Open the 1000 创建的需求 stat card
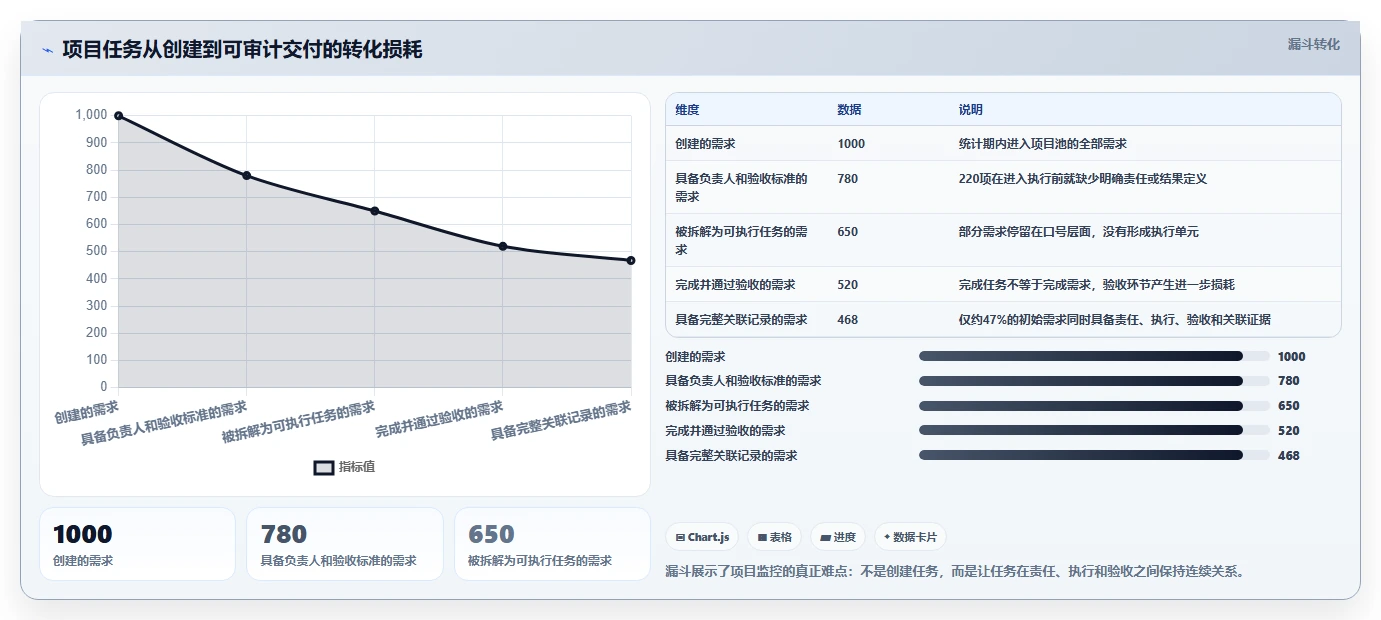The image size is (1381, 620). coord(137,544)
